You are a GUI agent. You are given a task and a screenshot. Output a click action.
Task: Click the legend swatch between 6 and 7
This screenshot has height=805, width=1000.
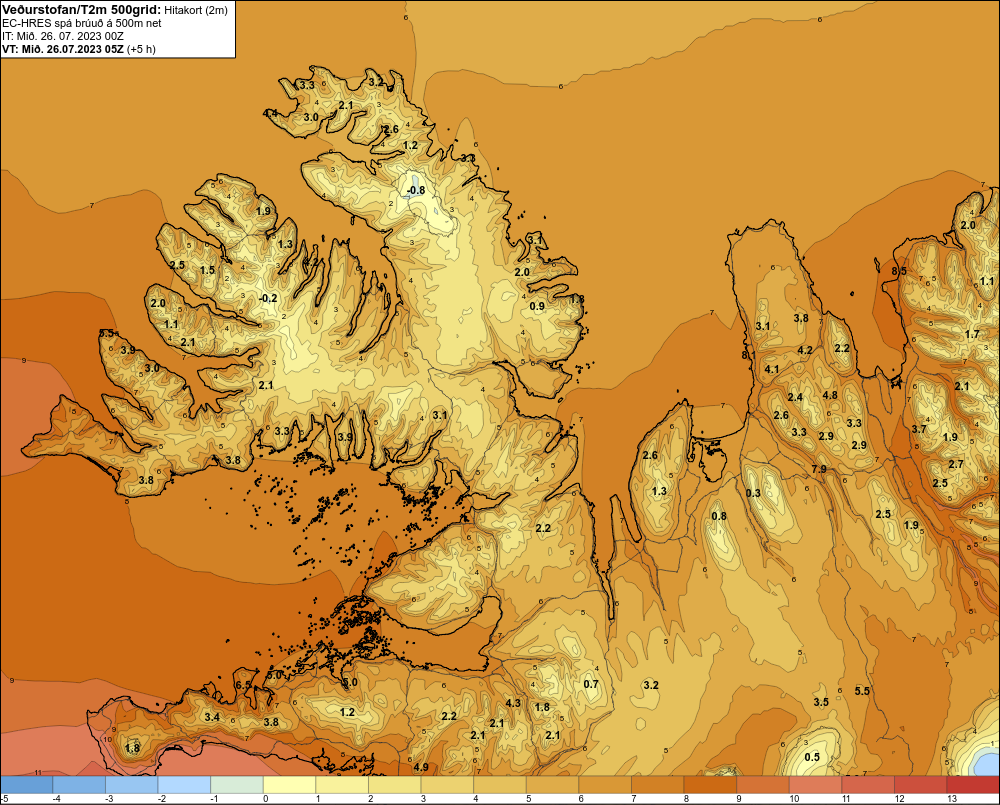point(605,785)
